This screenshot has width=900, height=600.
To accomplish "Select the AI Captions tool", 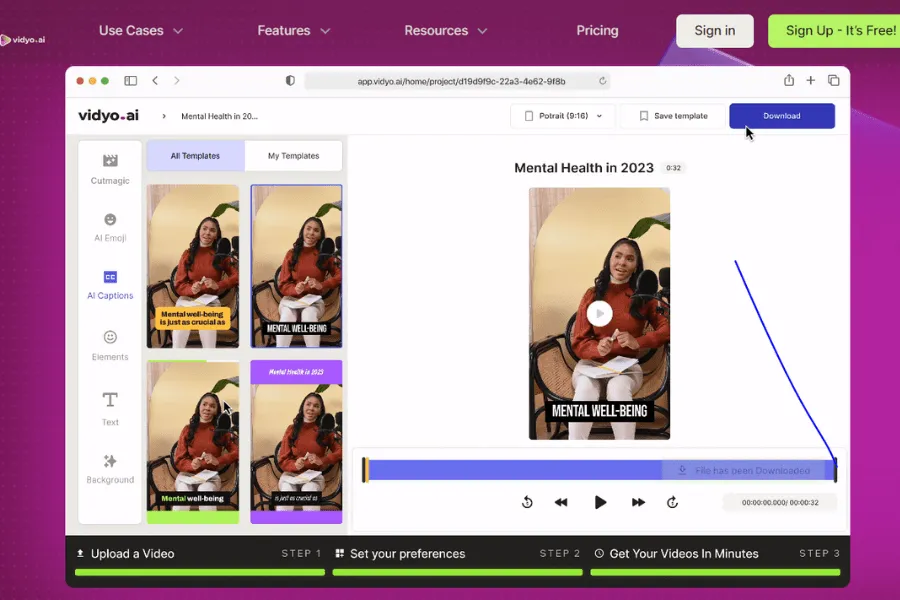I will click(x=110, y=285).
